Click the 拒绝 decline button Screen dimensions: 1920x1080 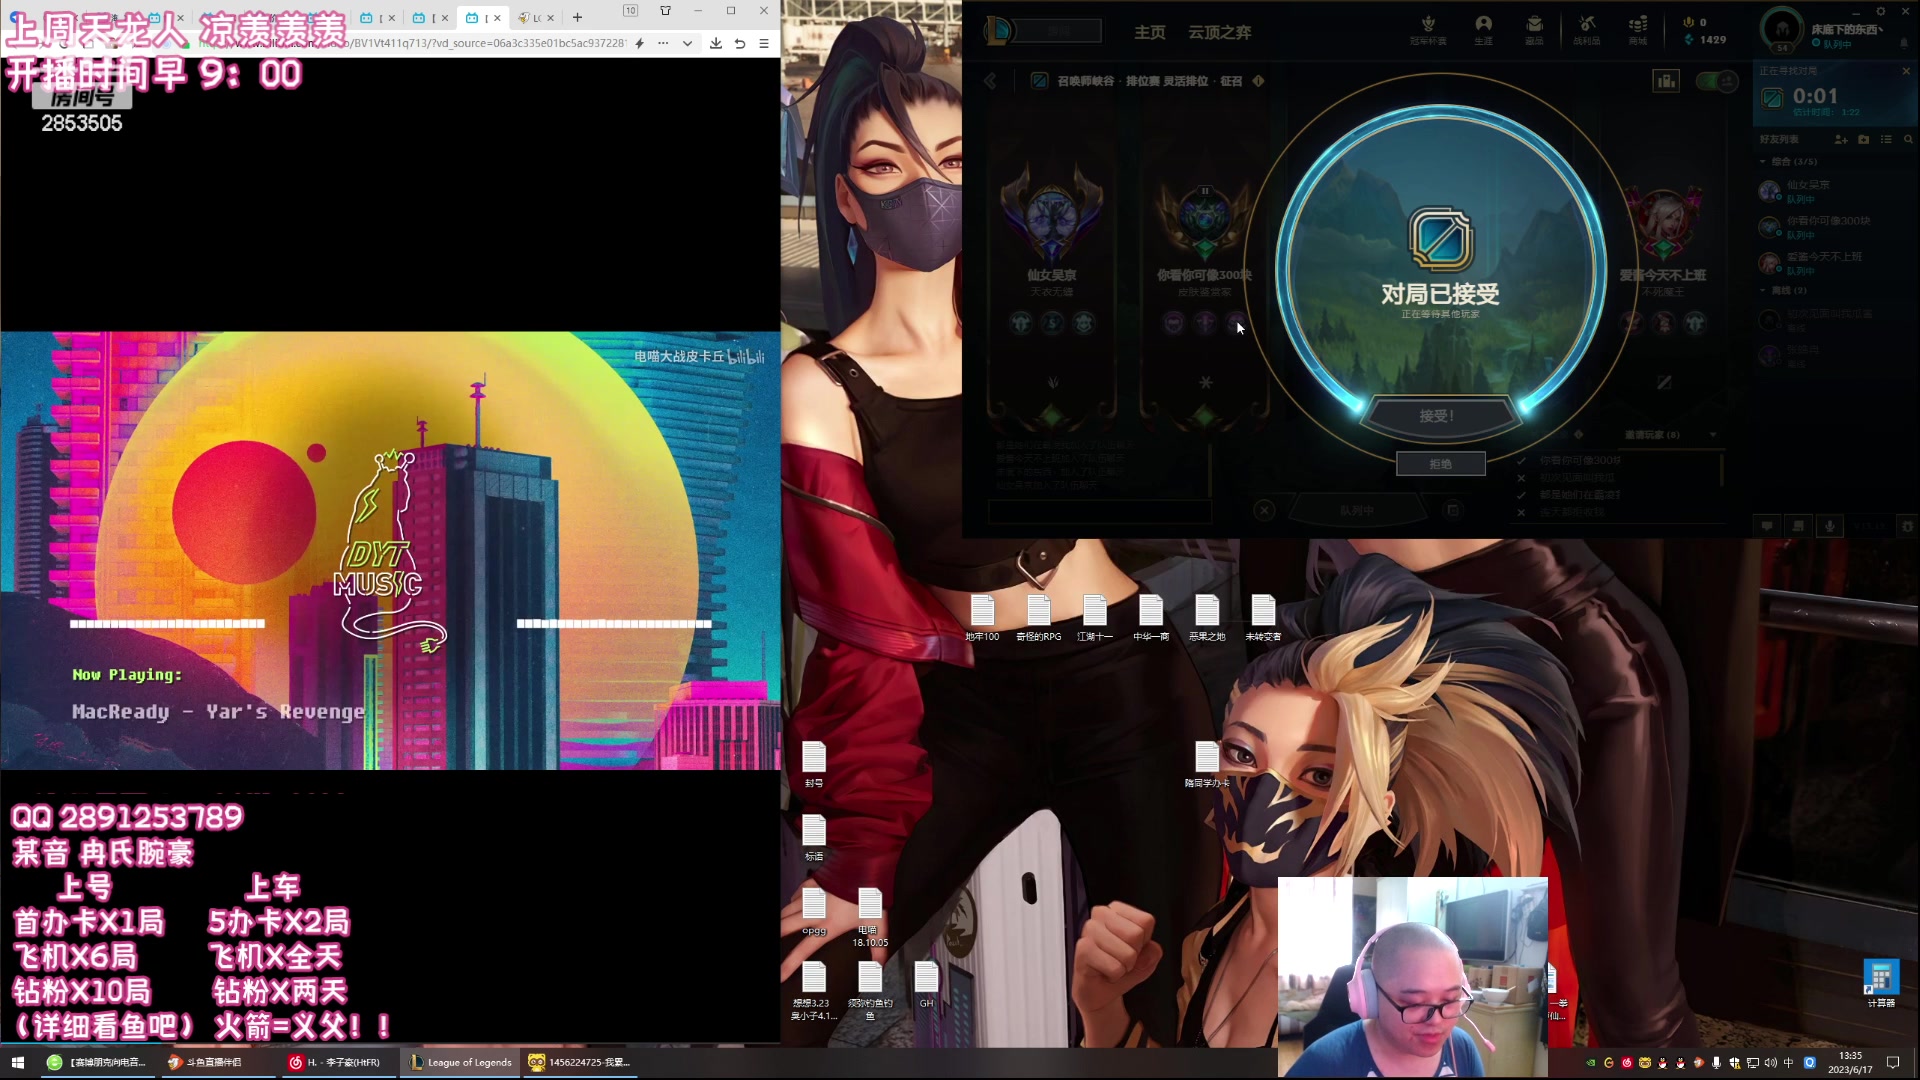1440,464
